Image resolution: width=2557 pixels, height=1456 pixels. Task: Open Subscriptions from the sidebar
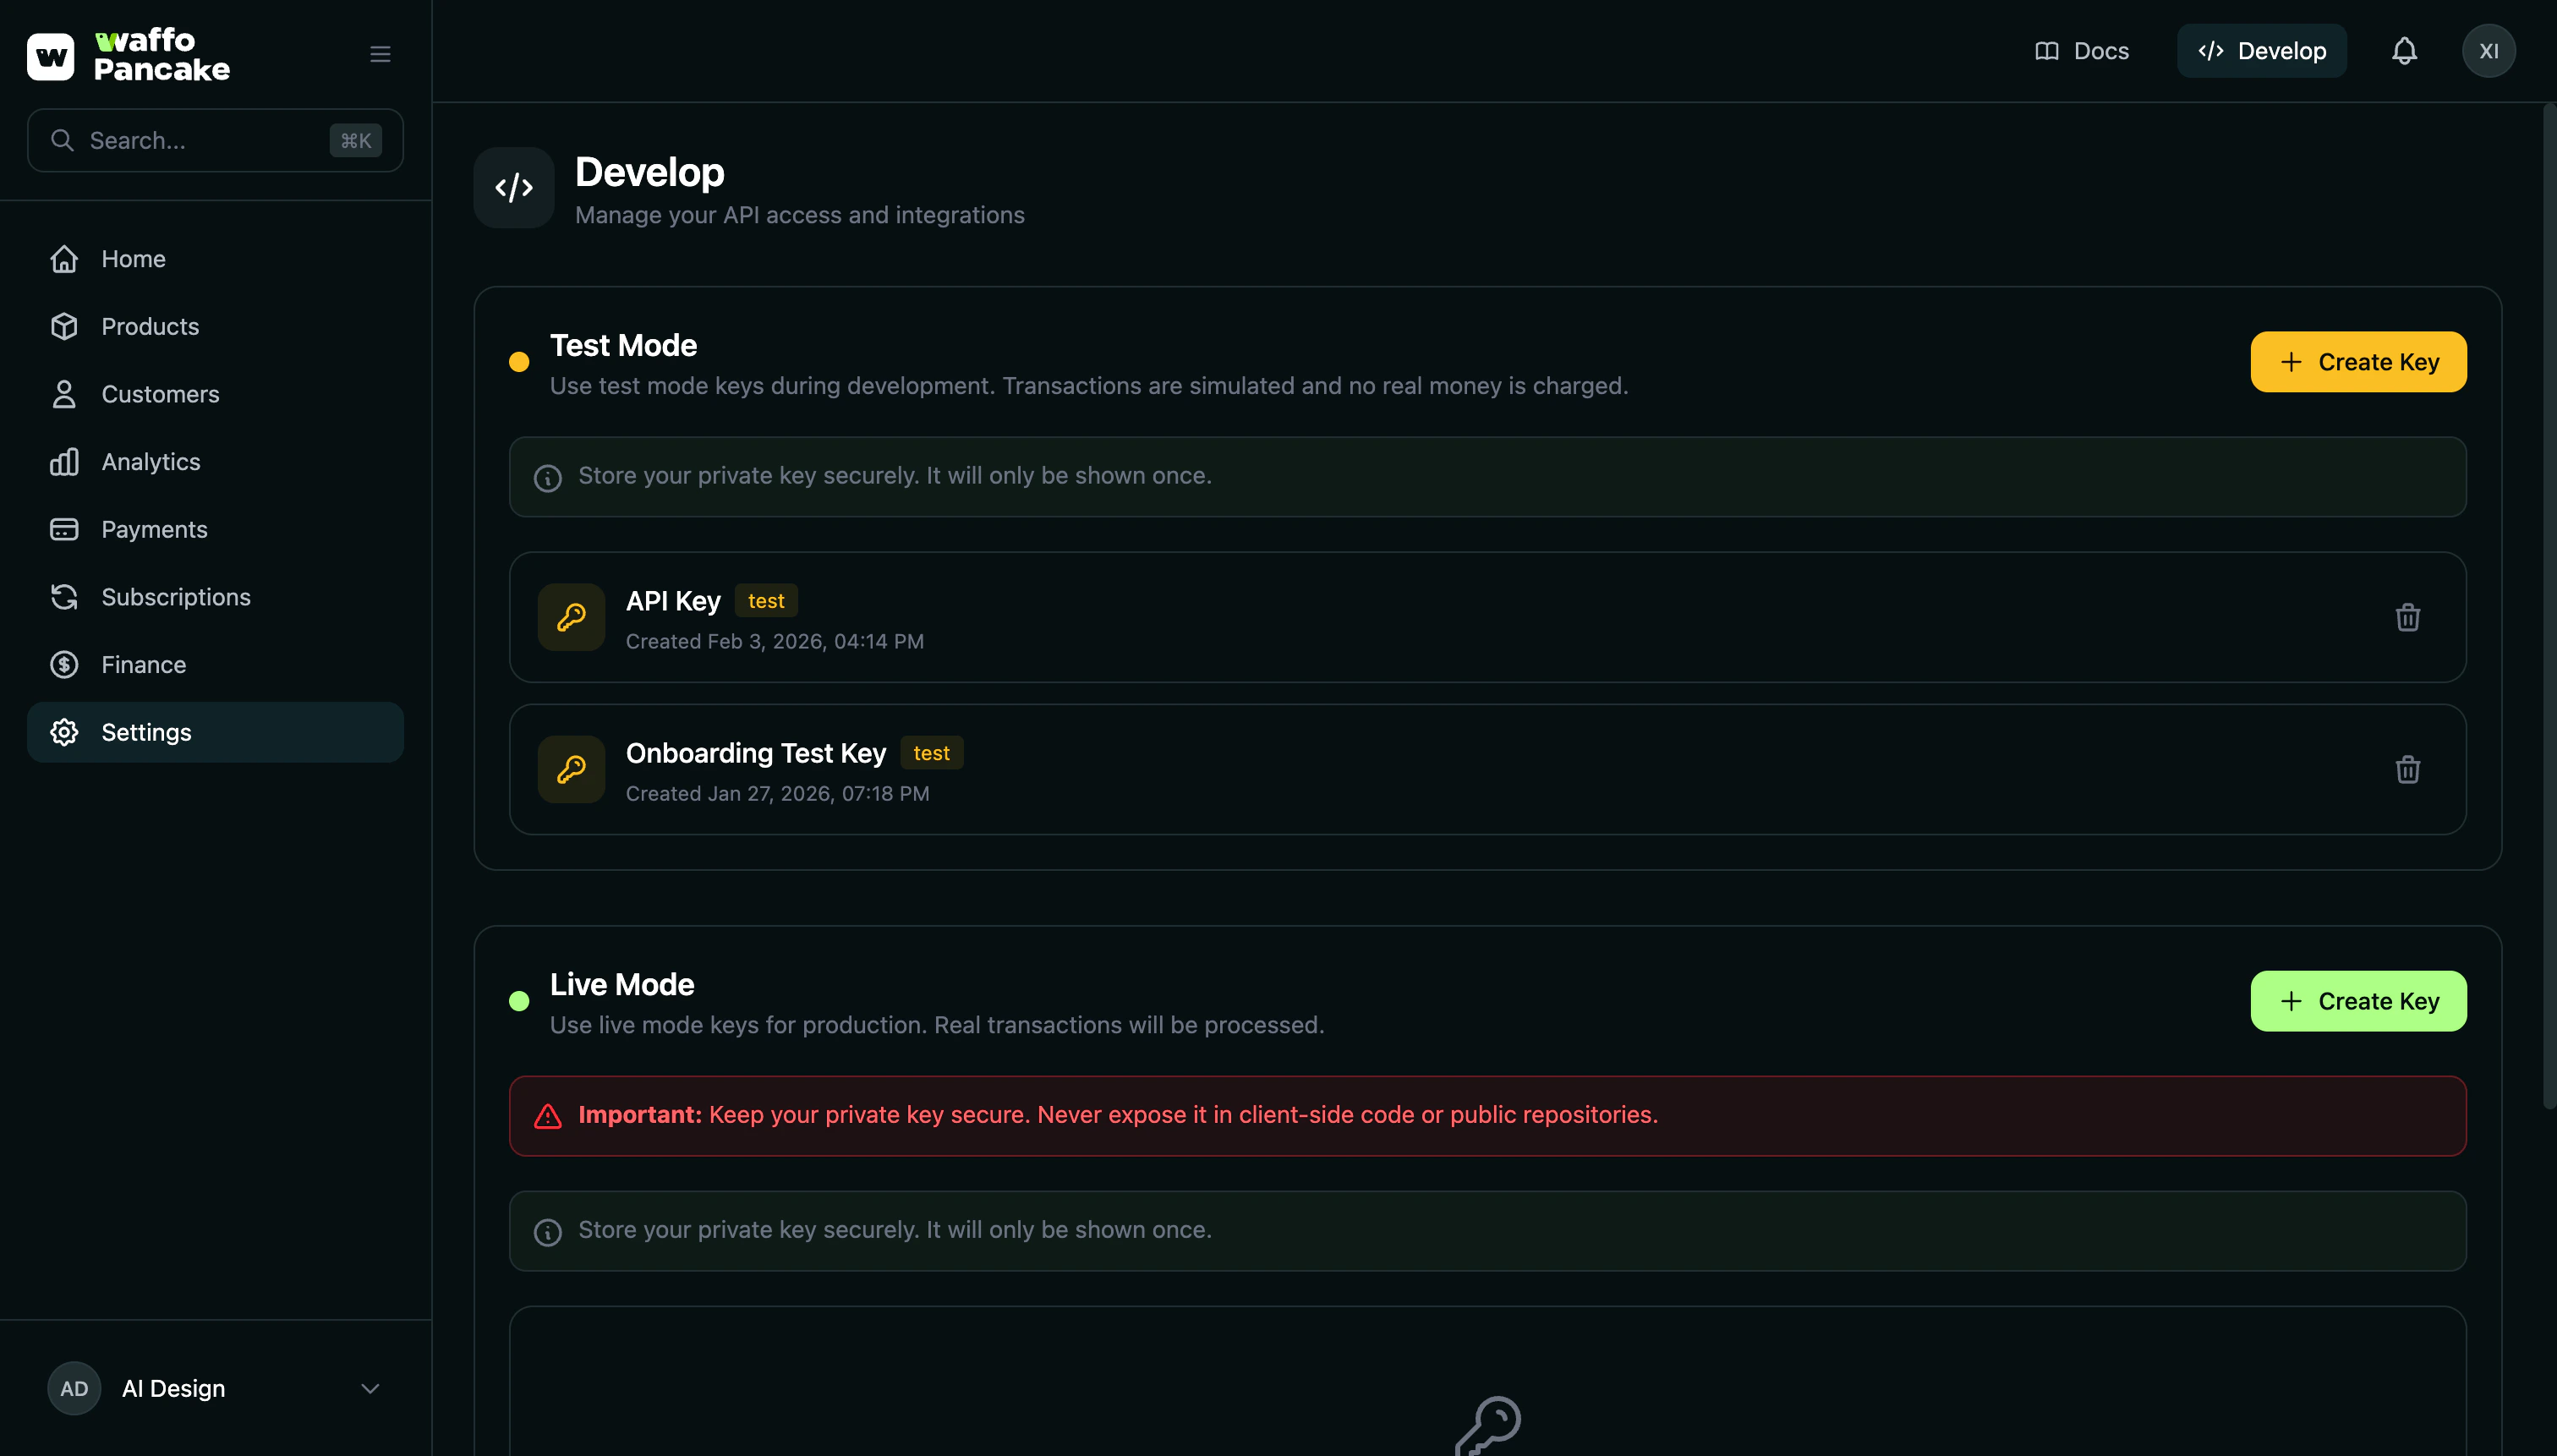[176, 596]
